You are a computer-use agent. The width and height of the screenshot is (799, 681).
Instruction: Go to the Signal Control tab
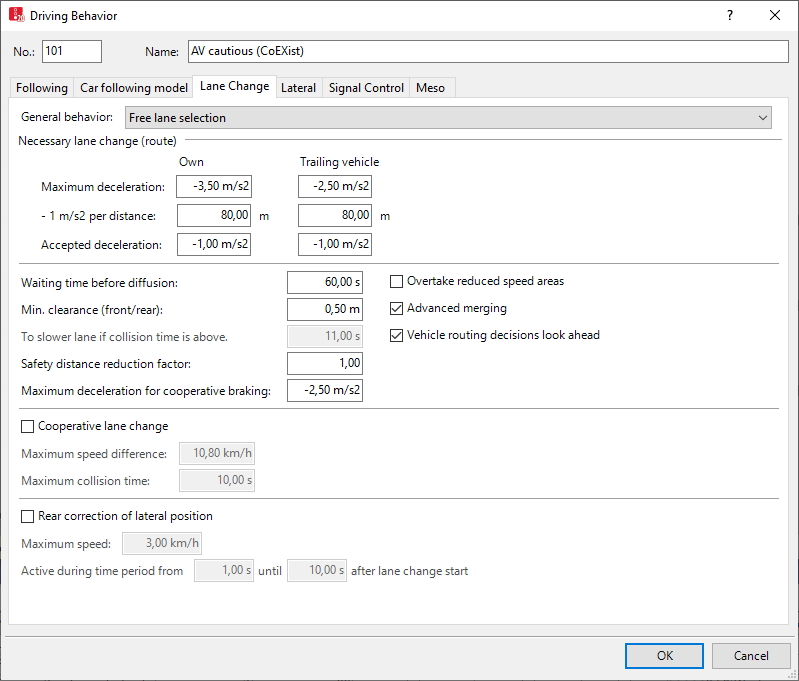(x=366, y=88)
